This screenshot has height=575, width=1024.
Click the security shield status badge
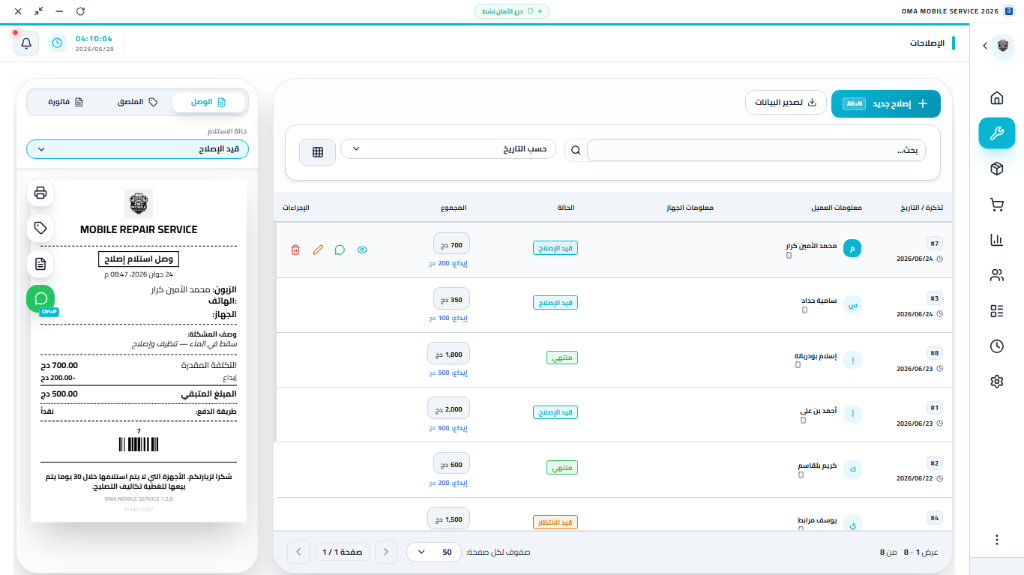512,11
